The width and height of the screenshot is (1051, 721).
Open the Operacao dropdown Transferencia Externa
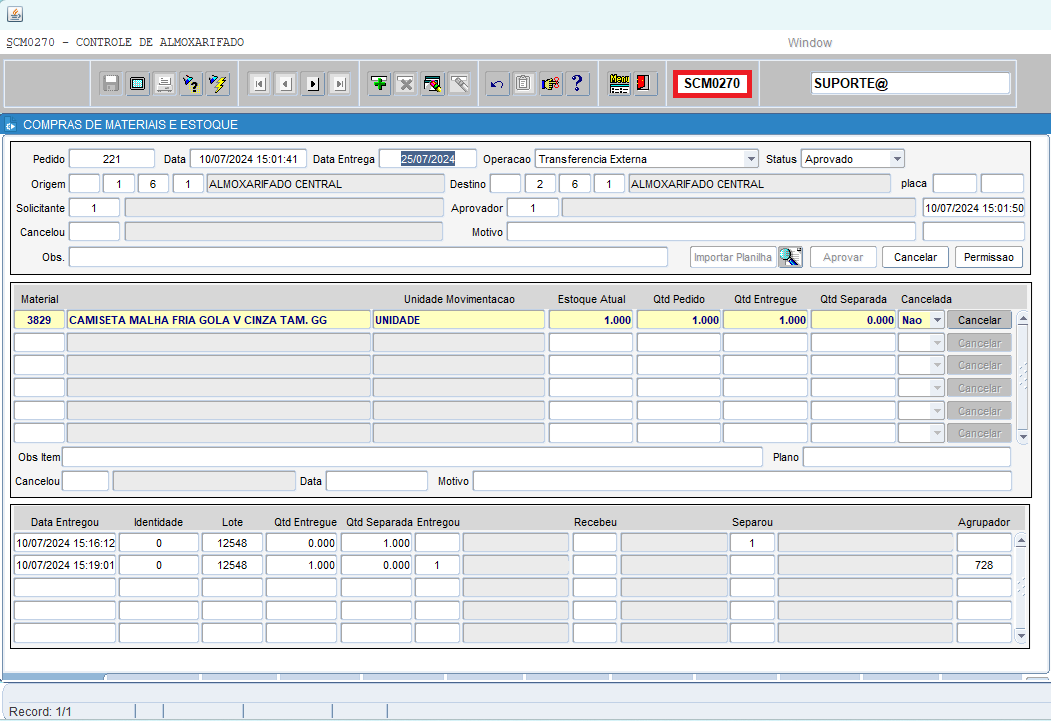coord(751,159)
